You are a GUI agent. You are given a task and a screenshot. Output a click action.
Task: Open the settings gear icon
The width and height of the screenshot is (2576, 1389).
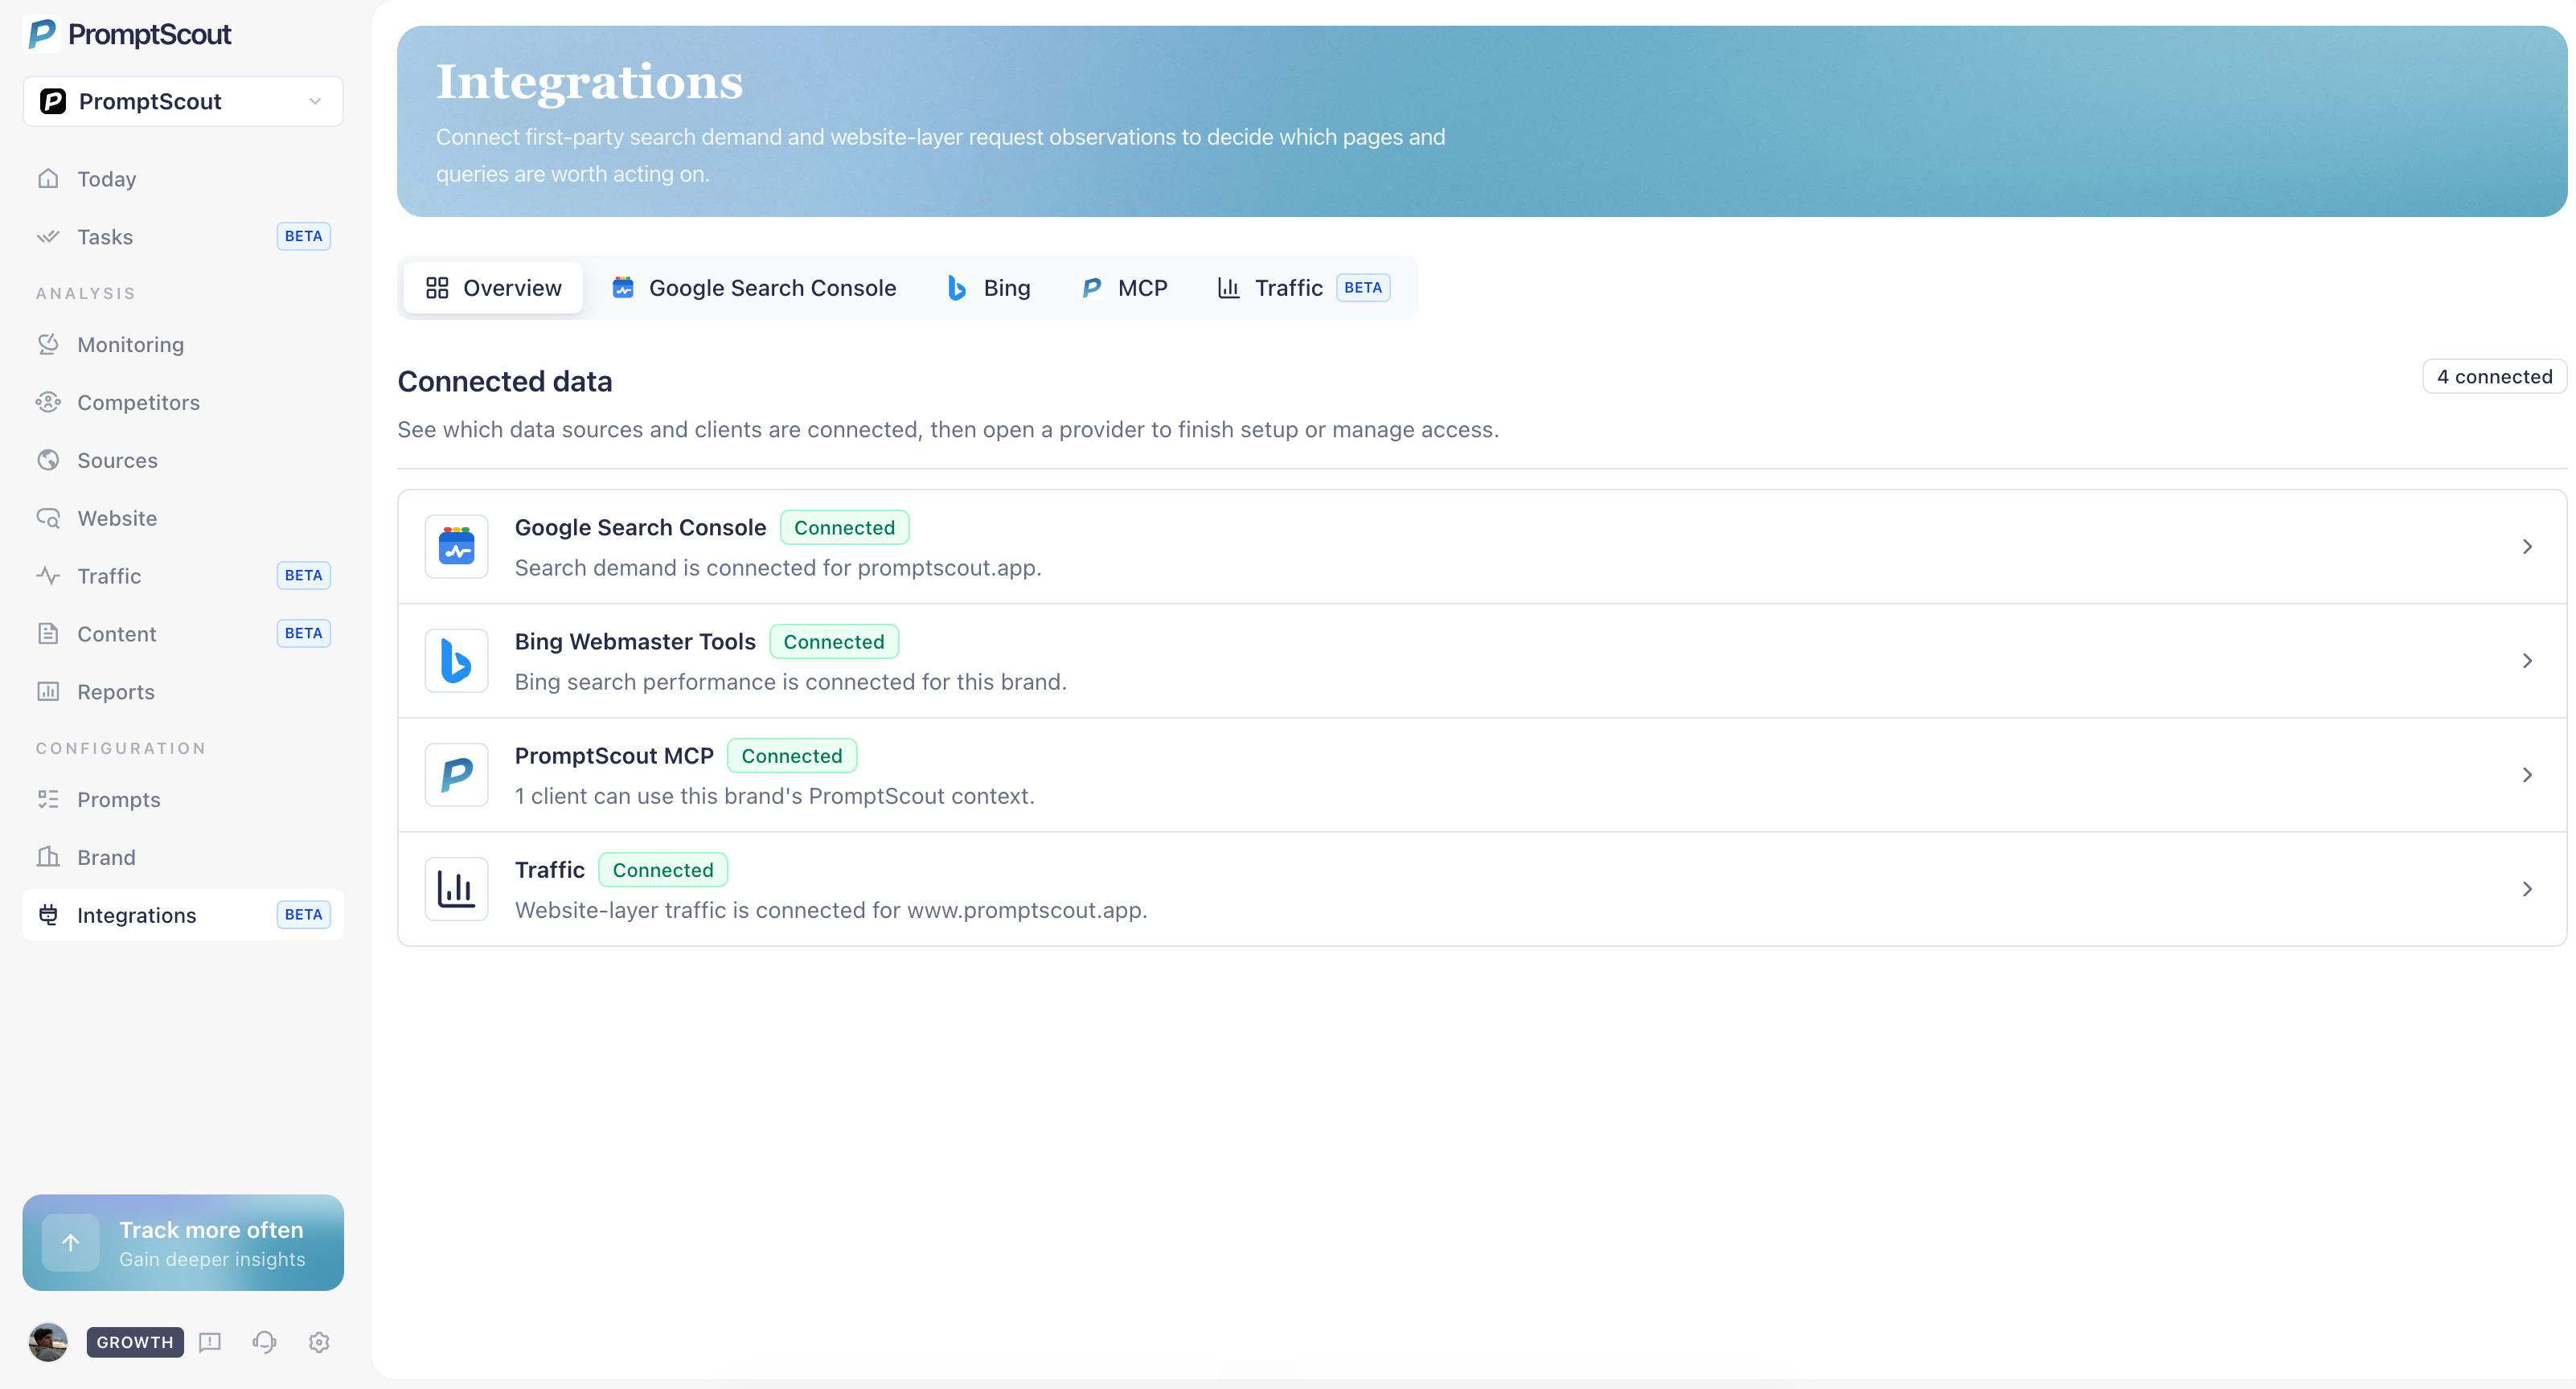point(319,1342)
